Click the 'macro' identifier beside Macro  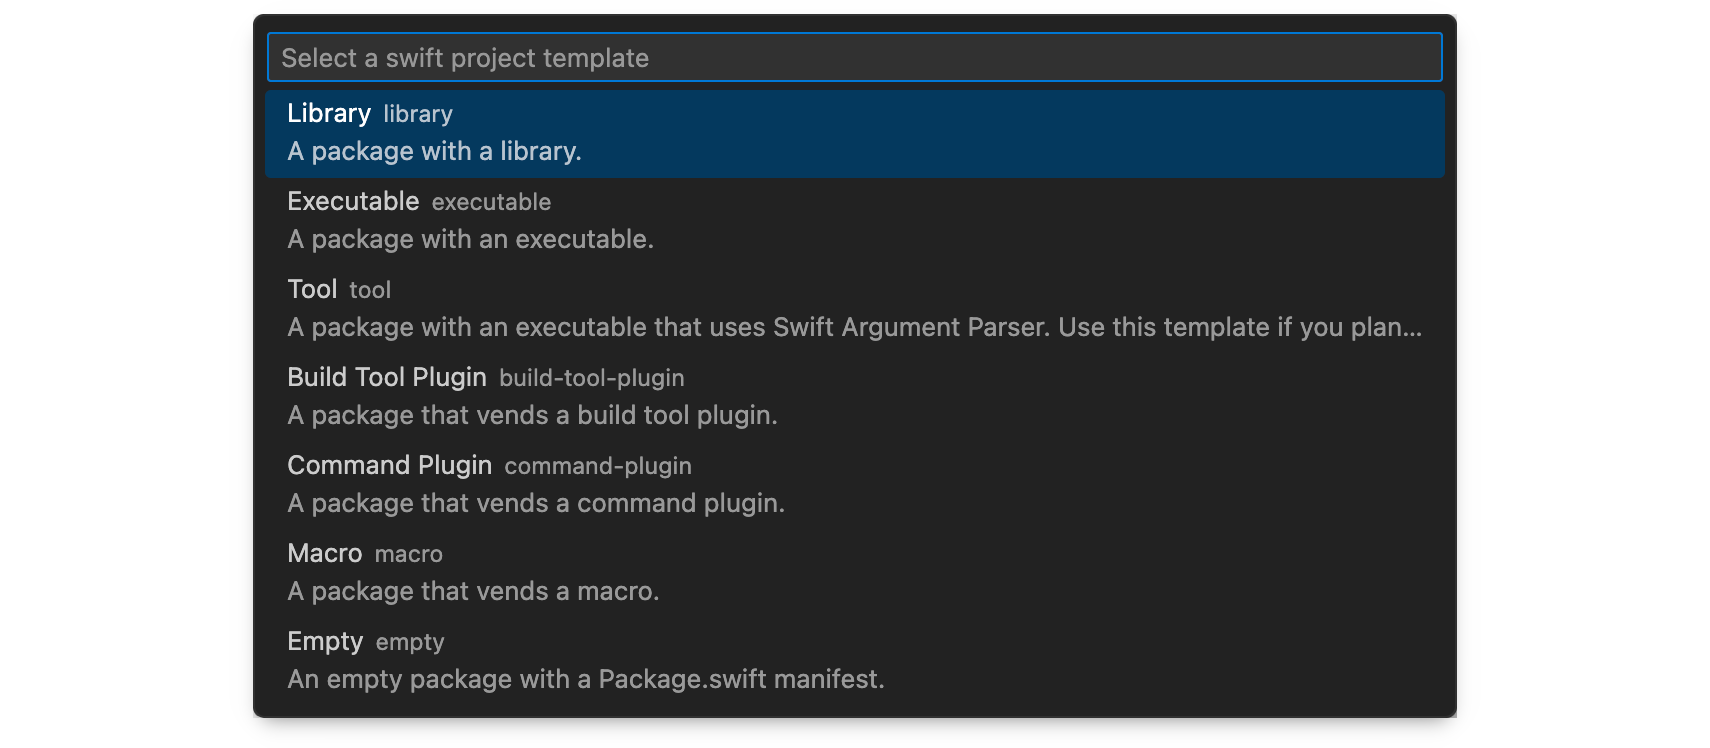click(408, 553)
